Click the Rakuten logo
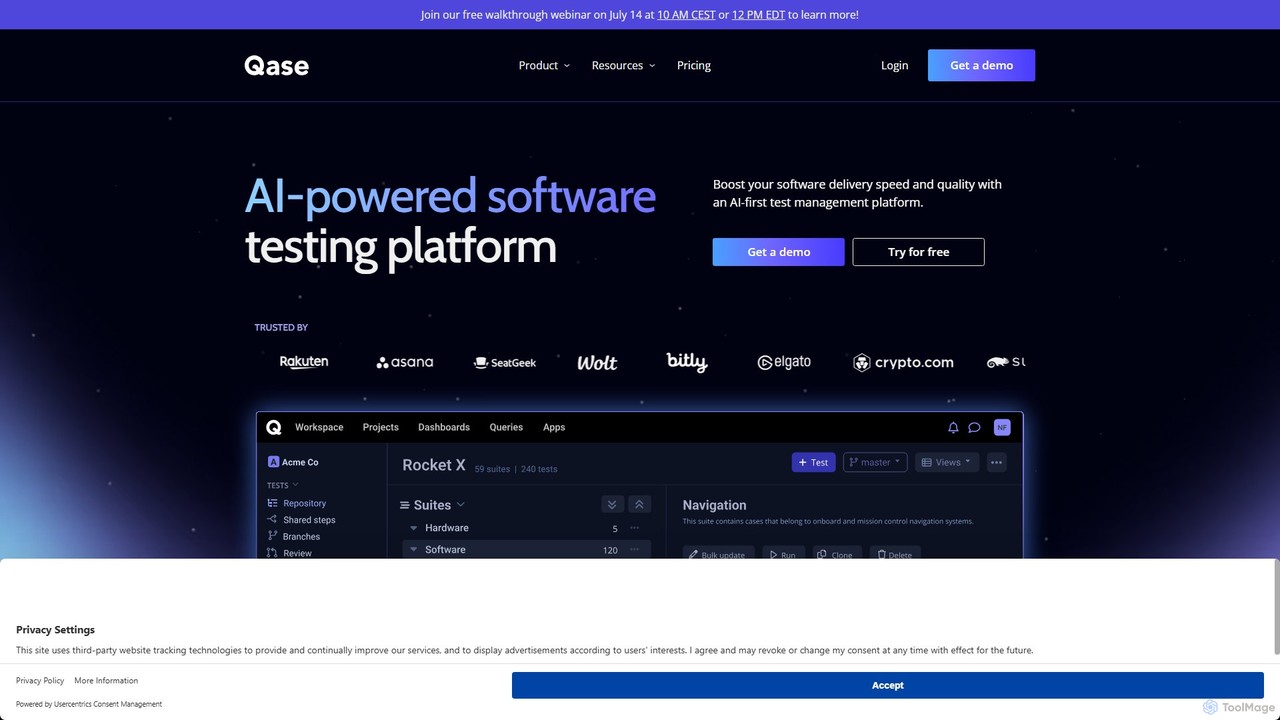This screenshot has height=720, width=1280. (x=304, y=362)
